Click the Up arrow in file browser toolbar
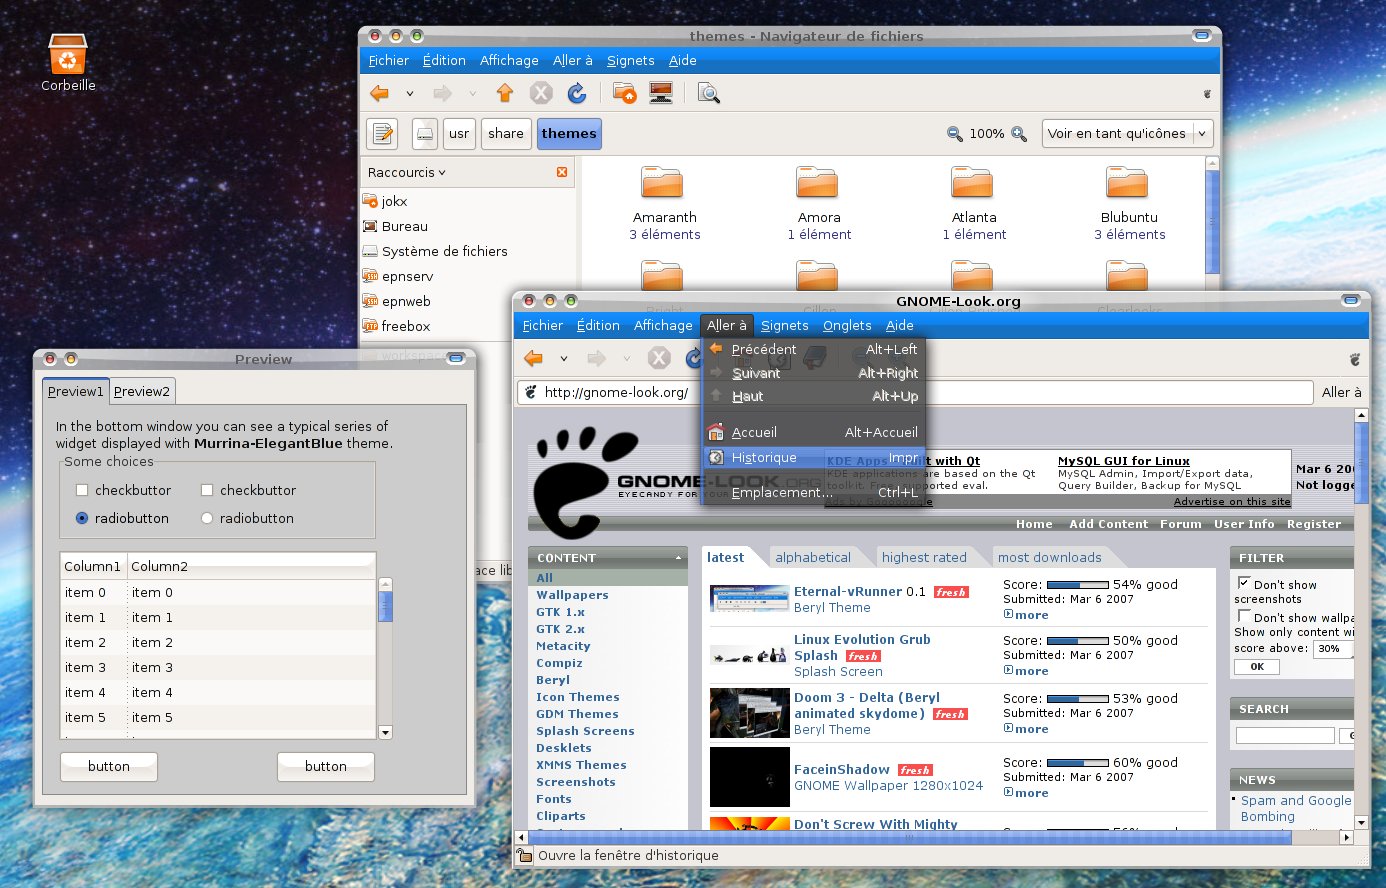Image resolution: width=1386 pixels, height=888 pixels. [x=504, y=94]
